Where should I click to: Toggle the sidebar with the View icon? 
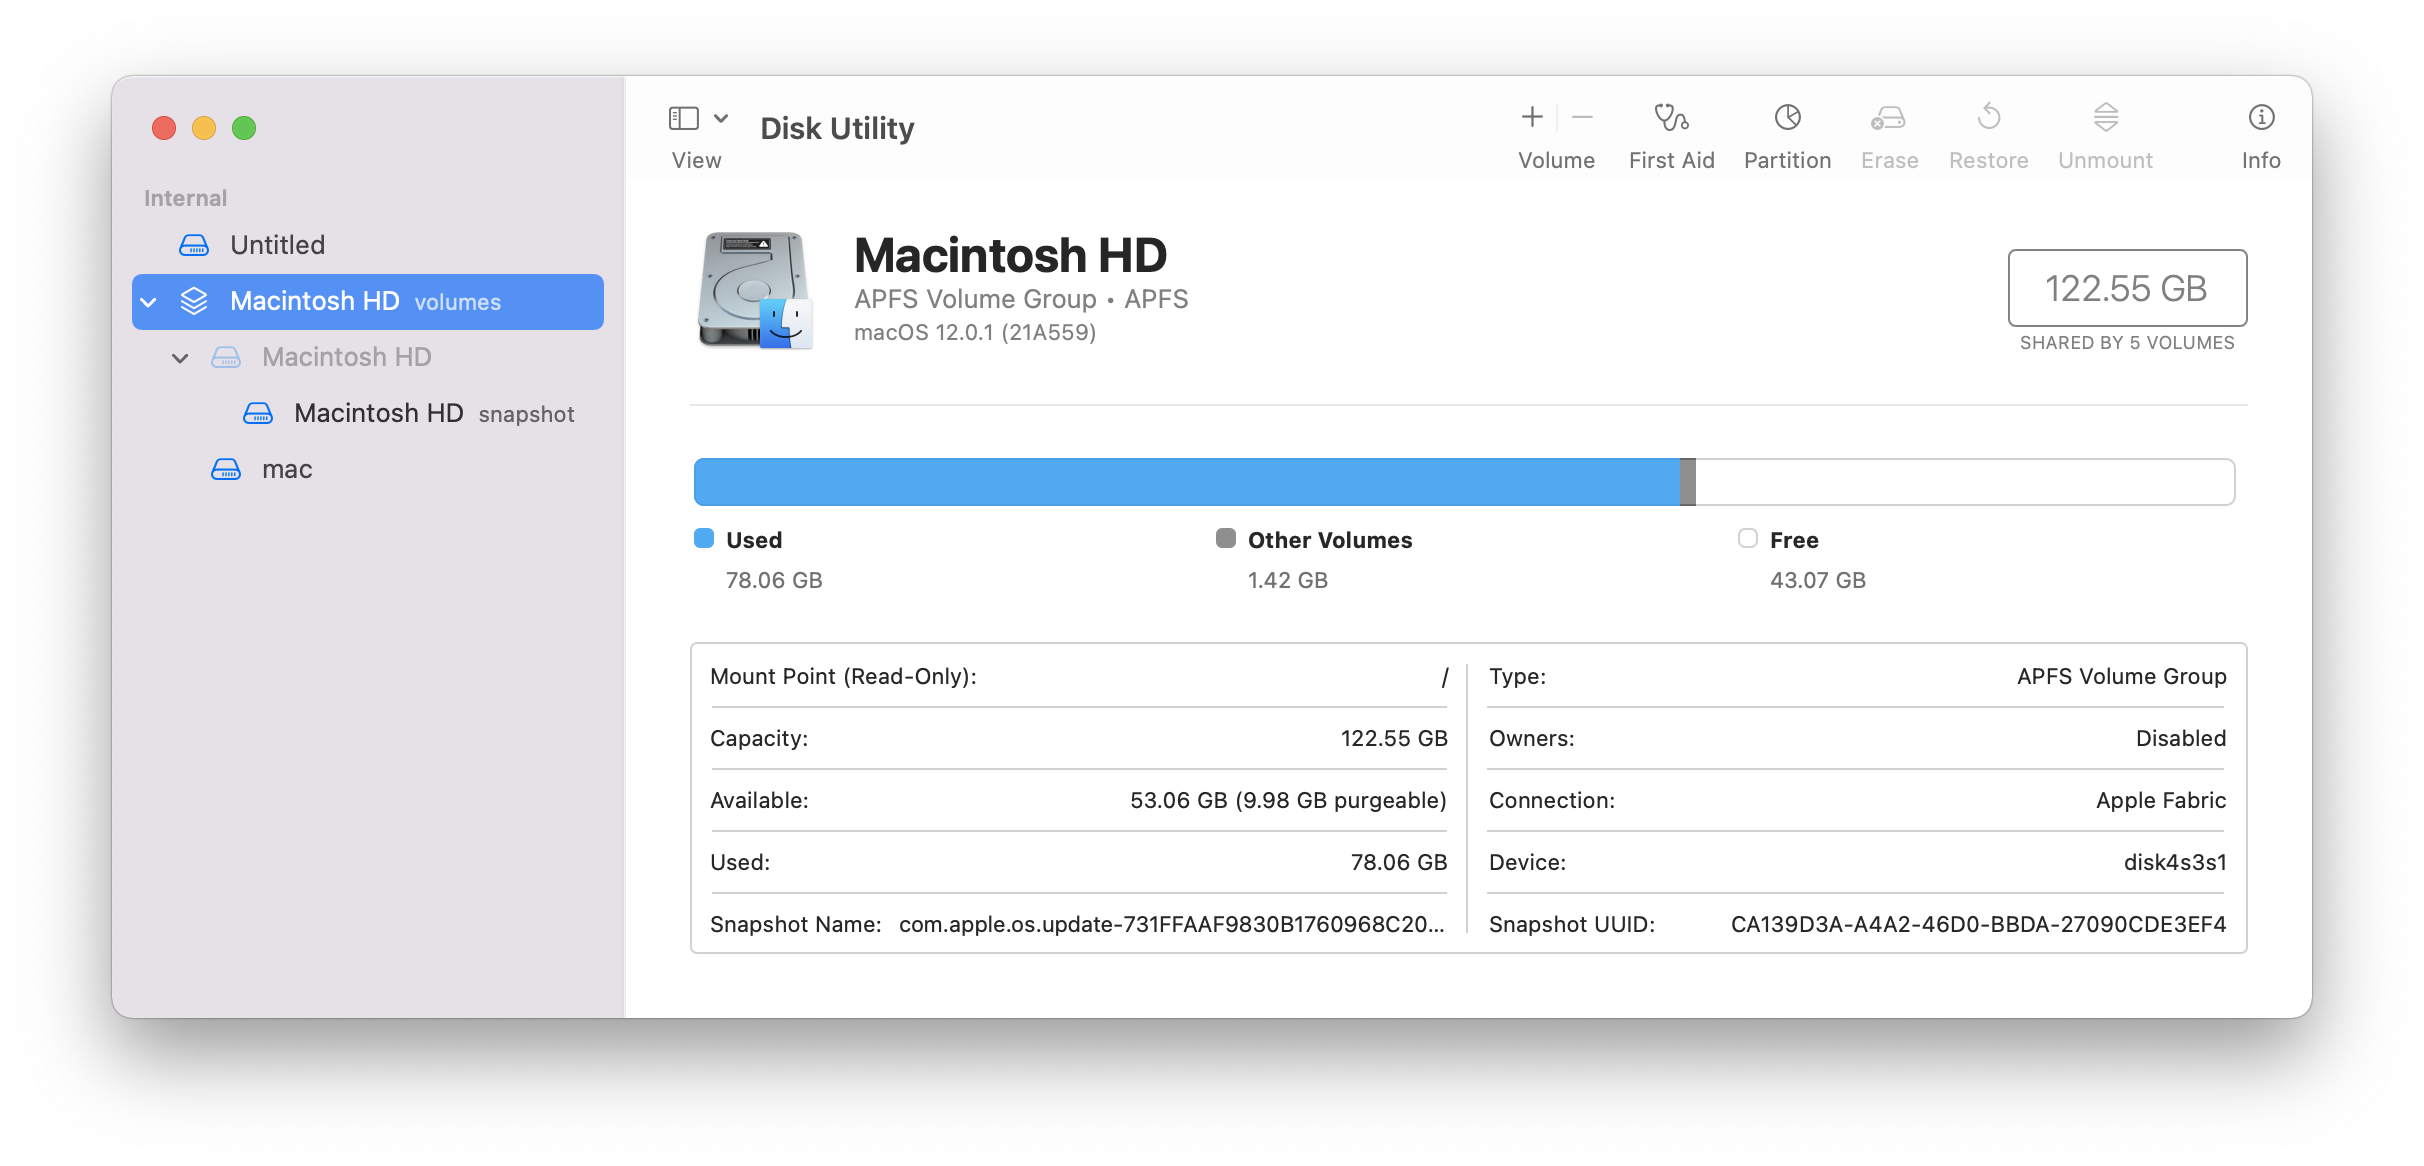(684, 119)
